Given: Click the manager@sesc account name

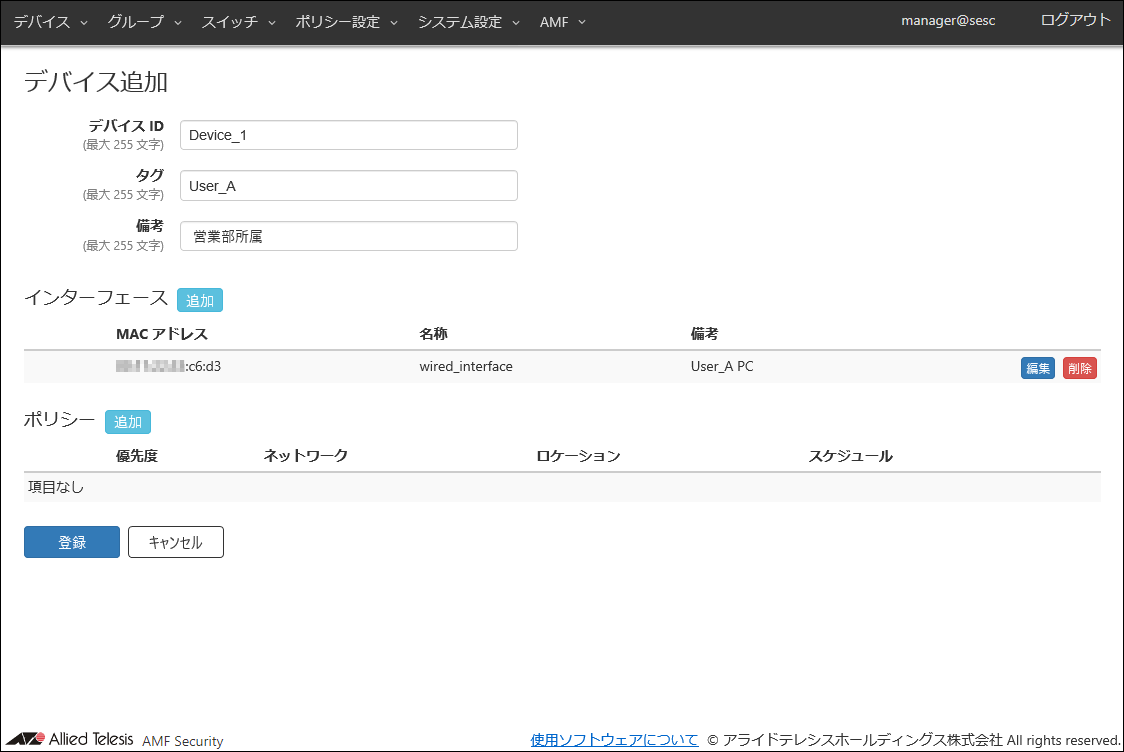Looking at the screenshot, I should coord(948,21).
